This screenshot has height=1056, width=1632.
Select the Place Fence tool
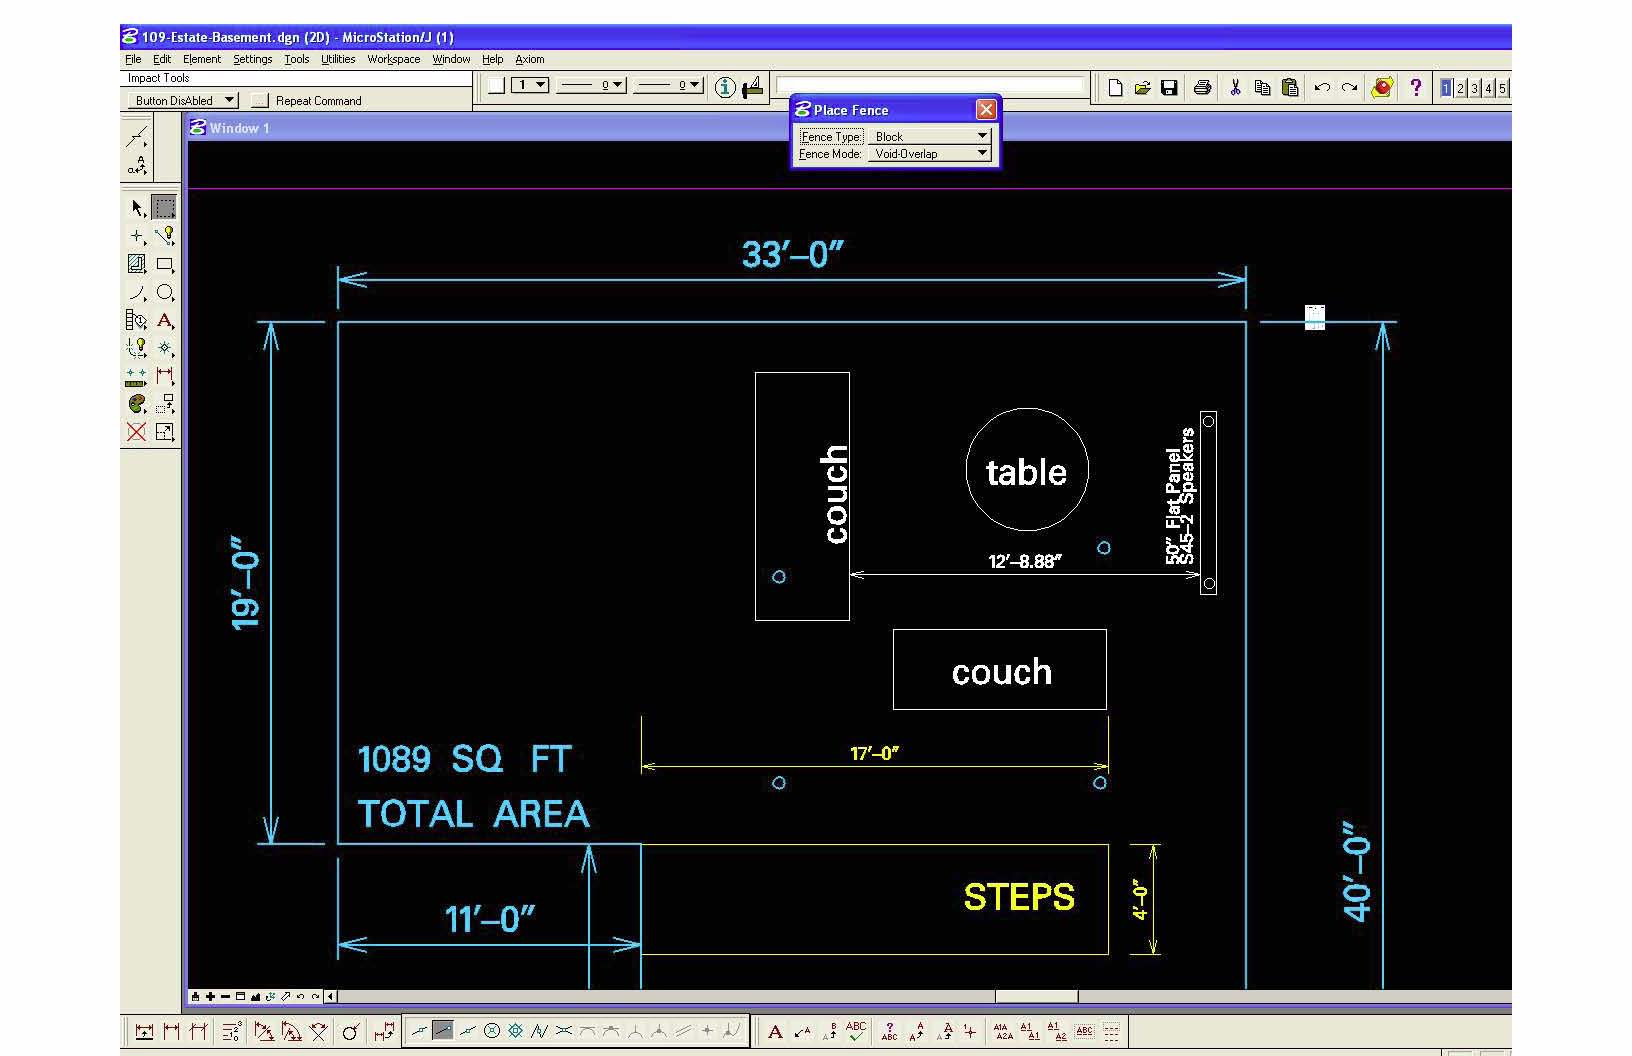164,208
